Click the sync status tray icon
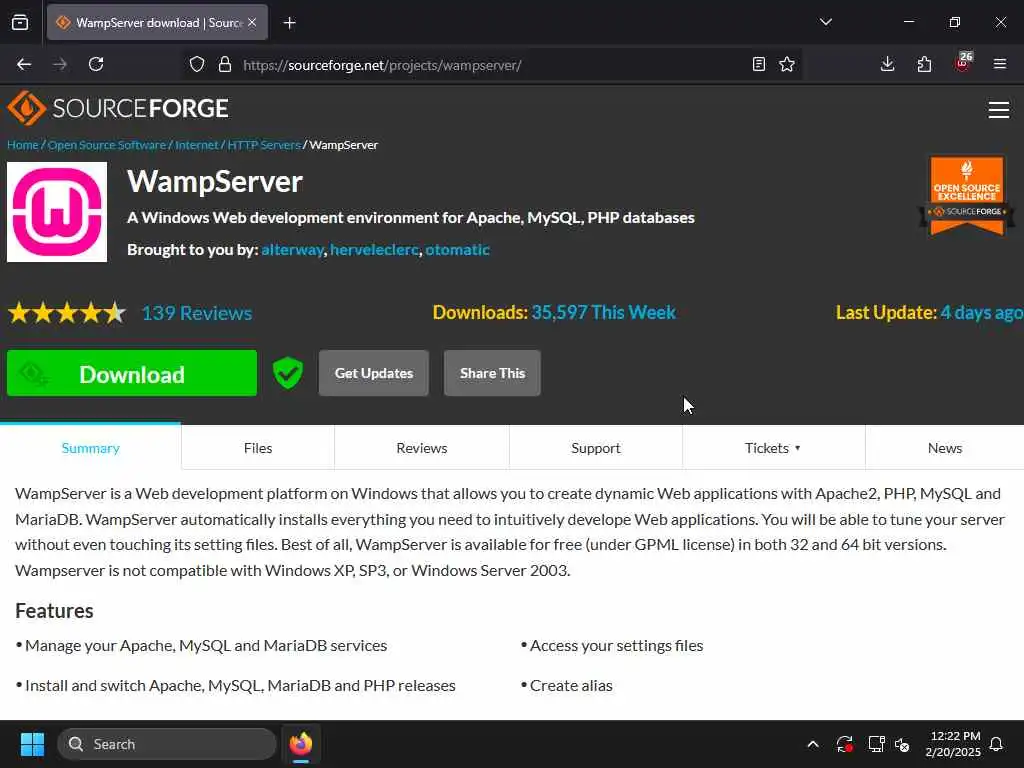 click(x=844, y=744)
